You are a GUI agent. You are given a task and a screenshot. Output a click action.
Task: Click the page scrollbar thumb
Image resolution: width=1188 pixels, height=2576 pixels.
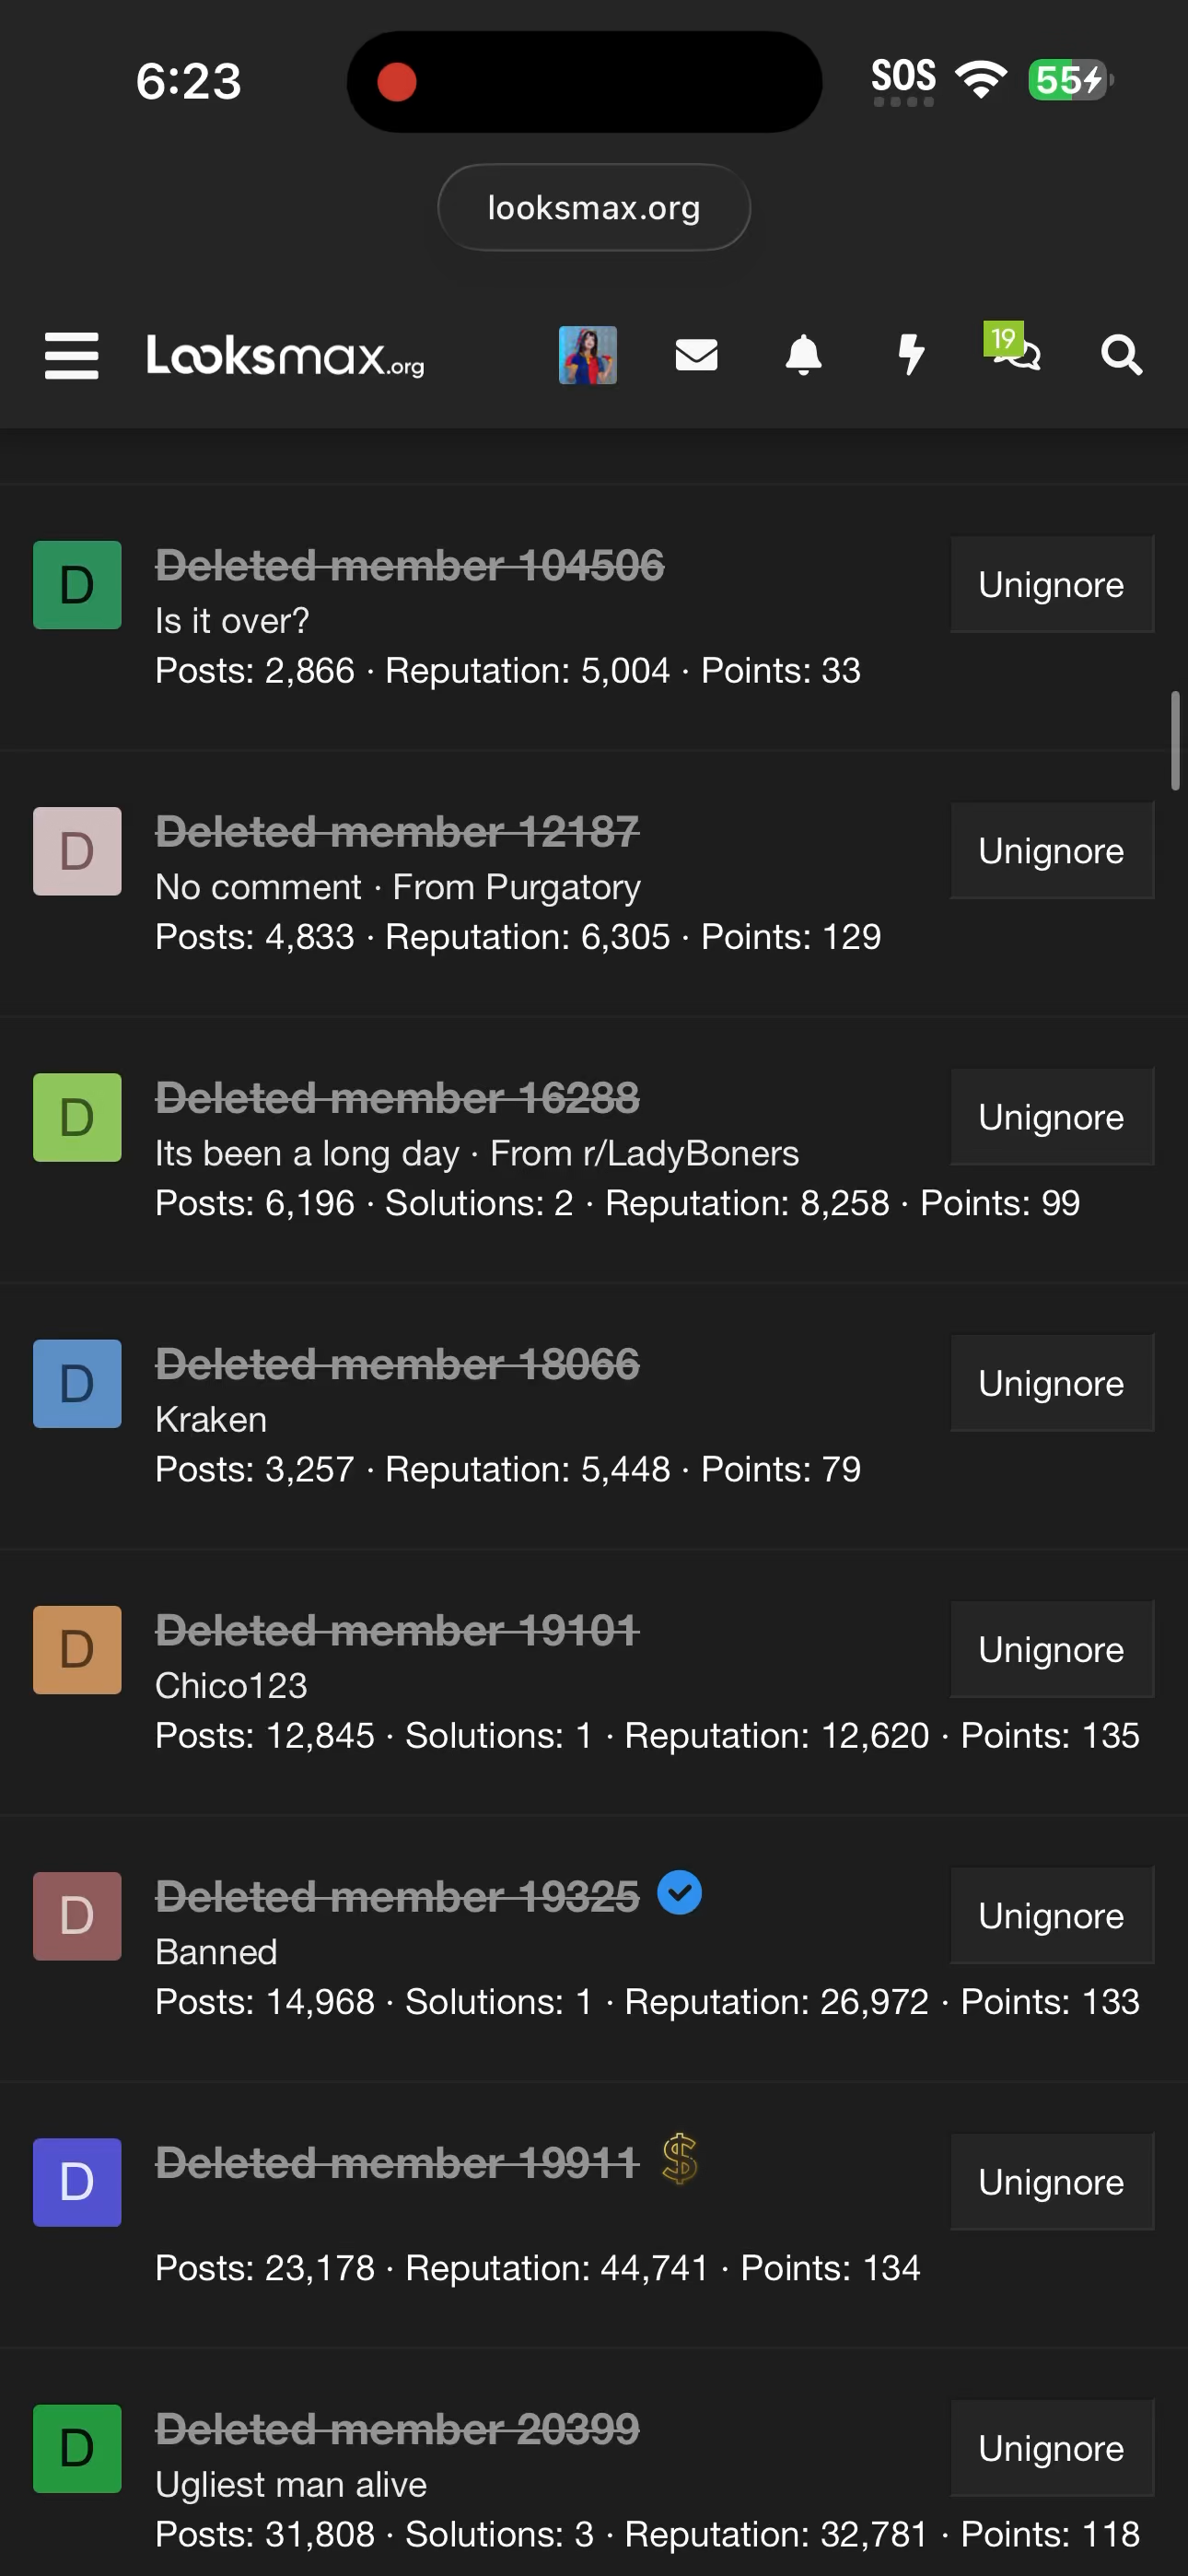coord(1175,740)
